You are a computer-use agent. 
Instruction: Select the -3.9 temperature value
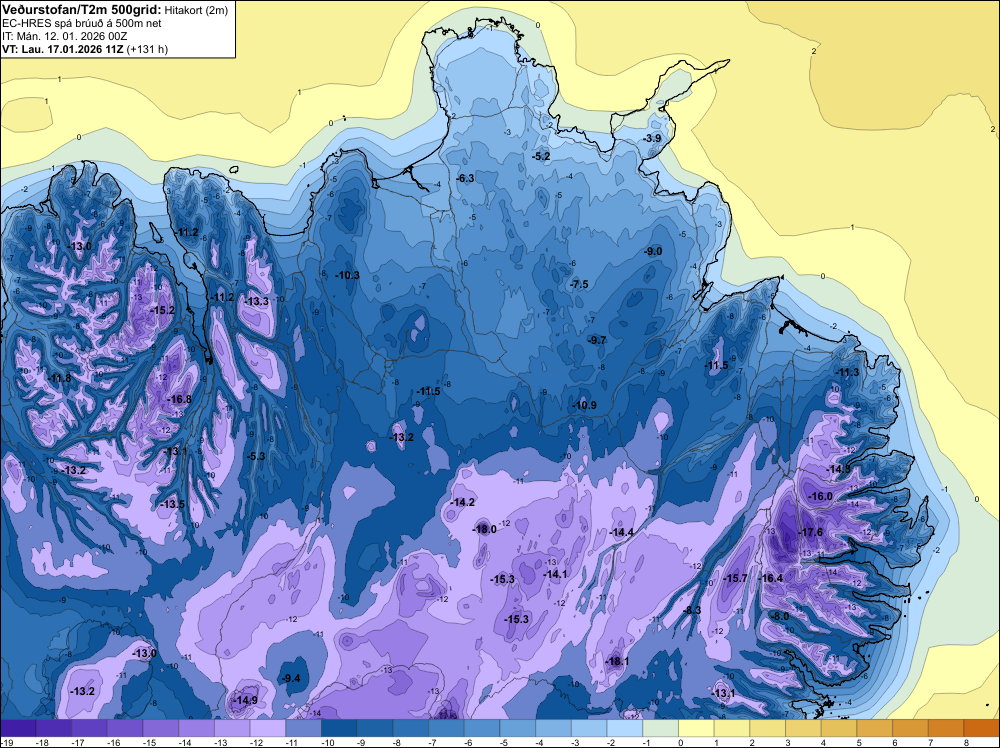pos(652,138)
